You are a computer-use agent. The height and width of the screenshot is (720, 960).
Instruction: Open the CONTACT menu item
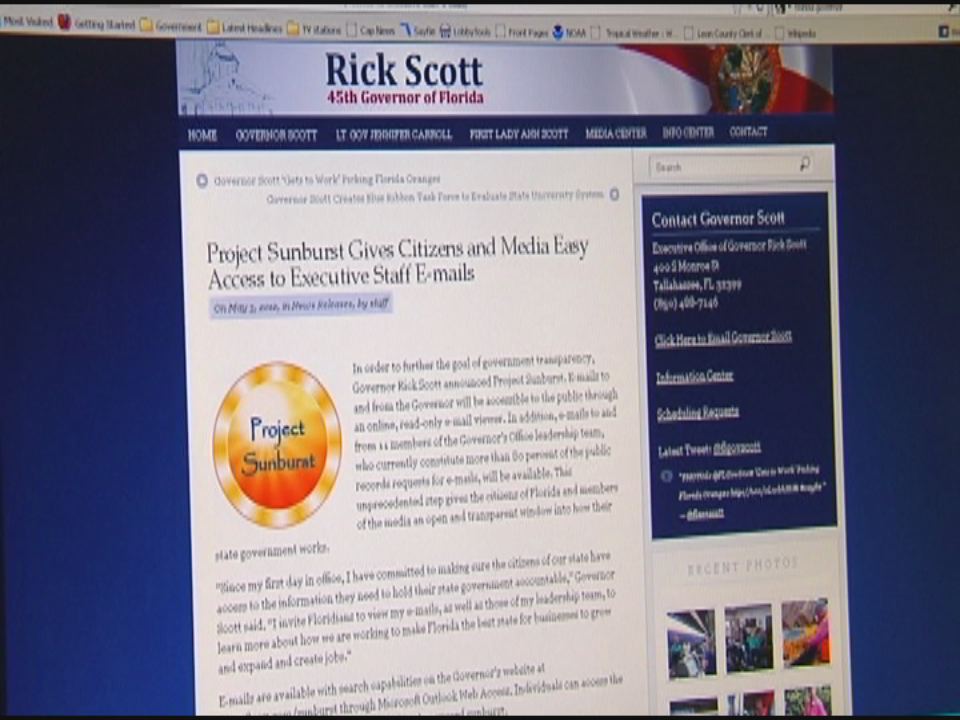tap(748, 132)
